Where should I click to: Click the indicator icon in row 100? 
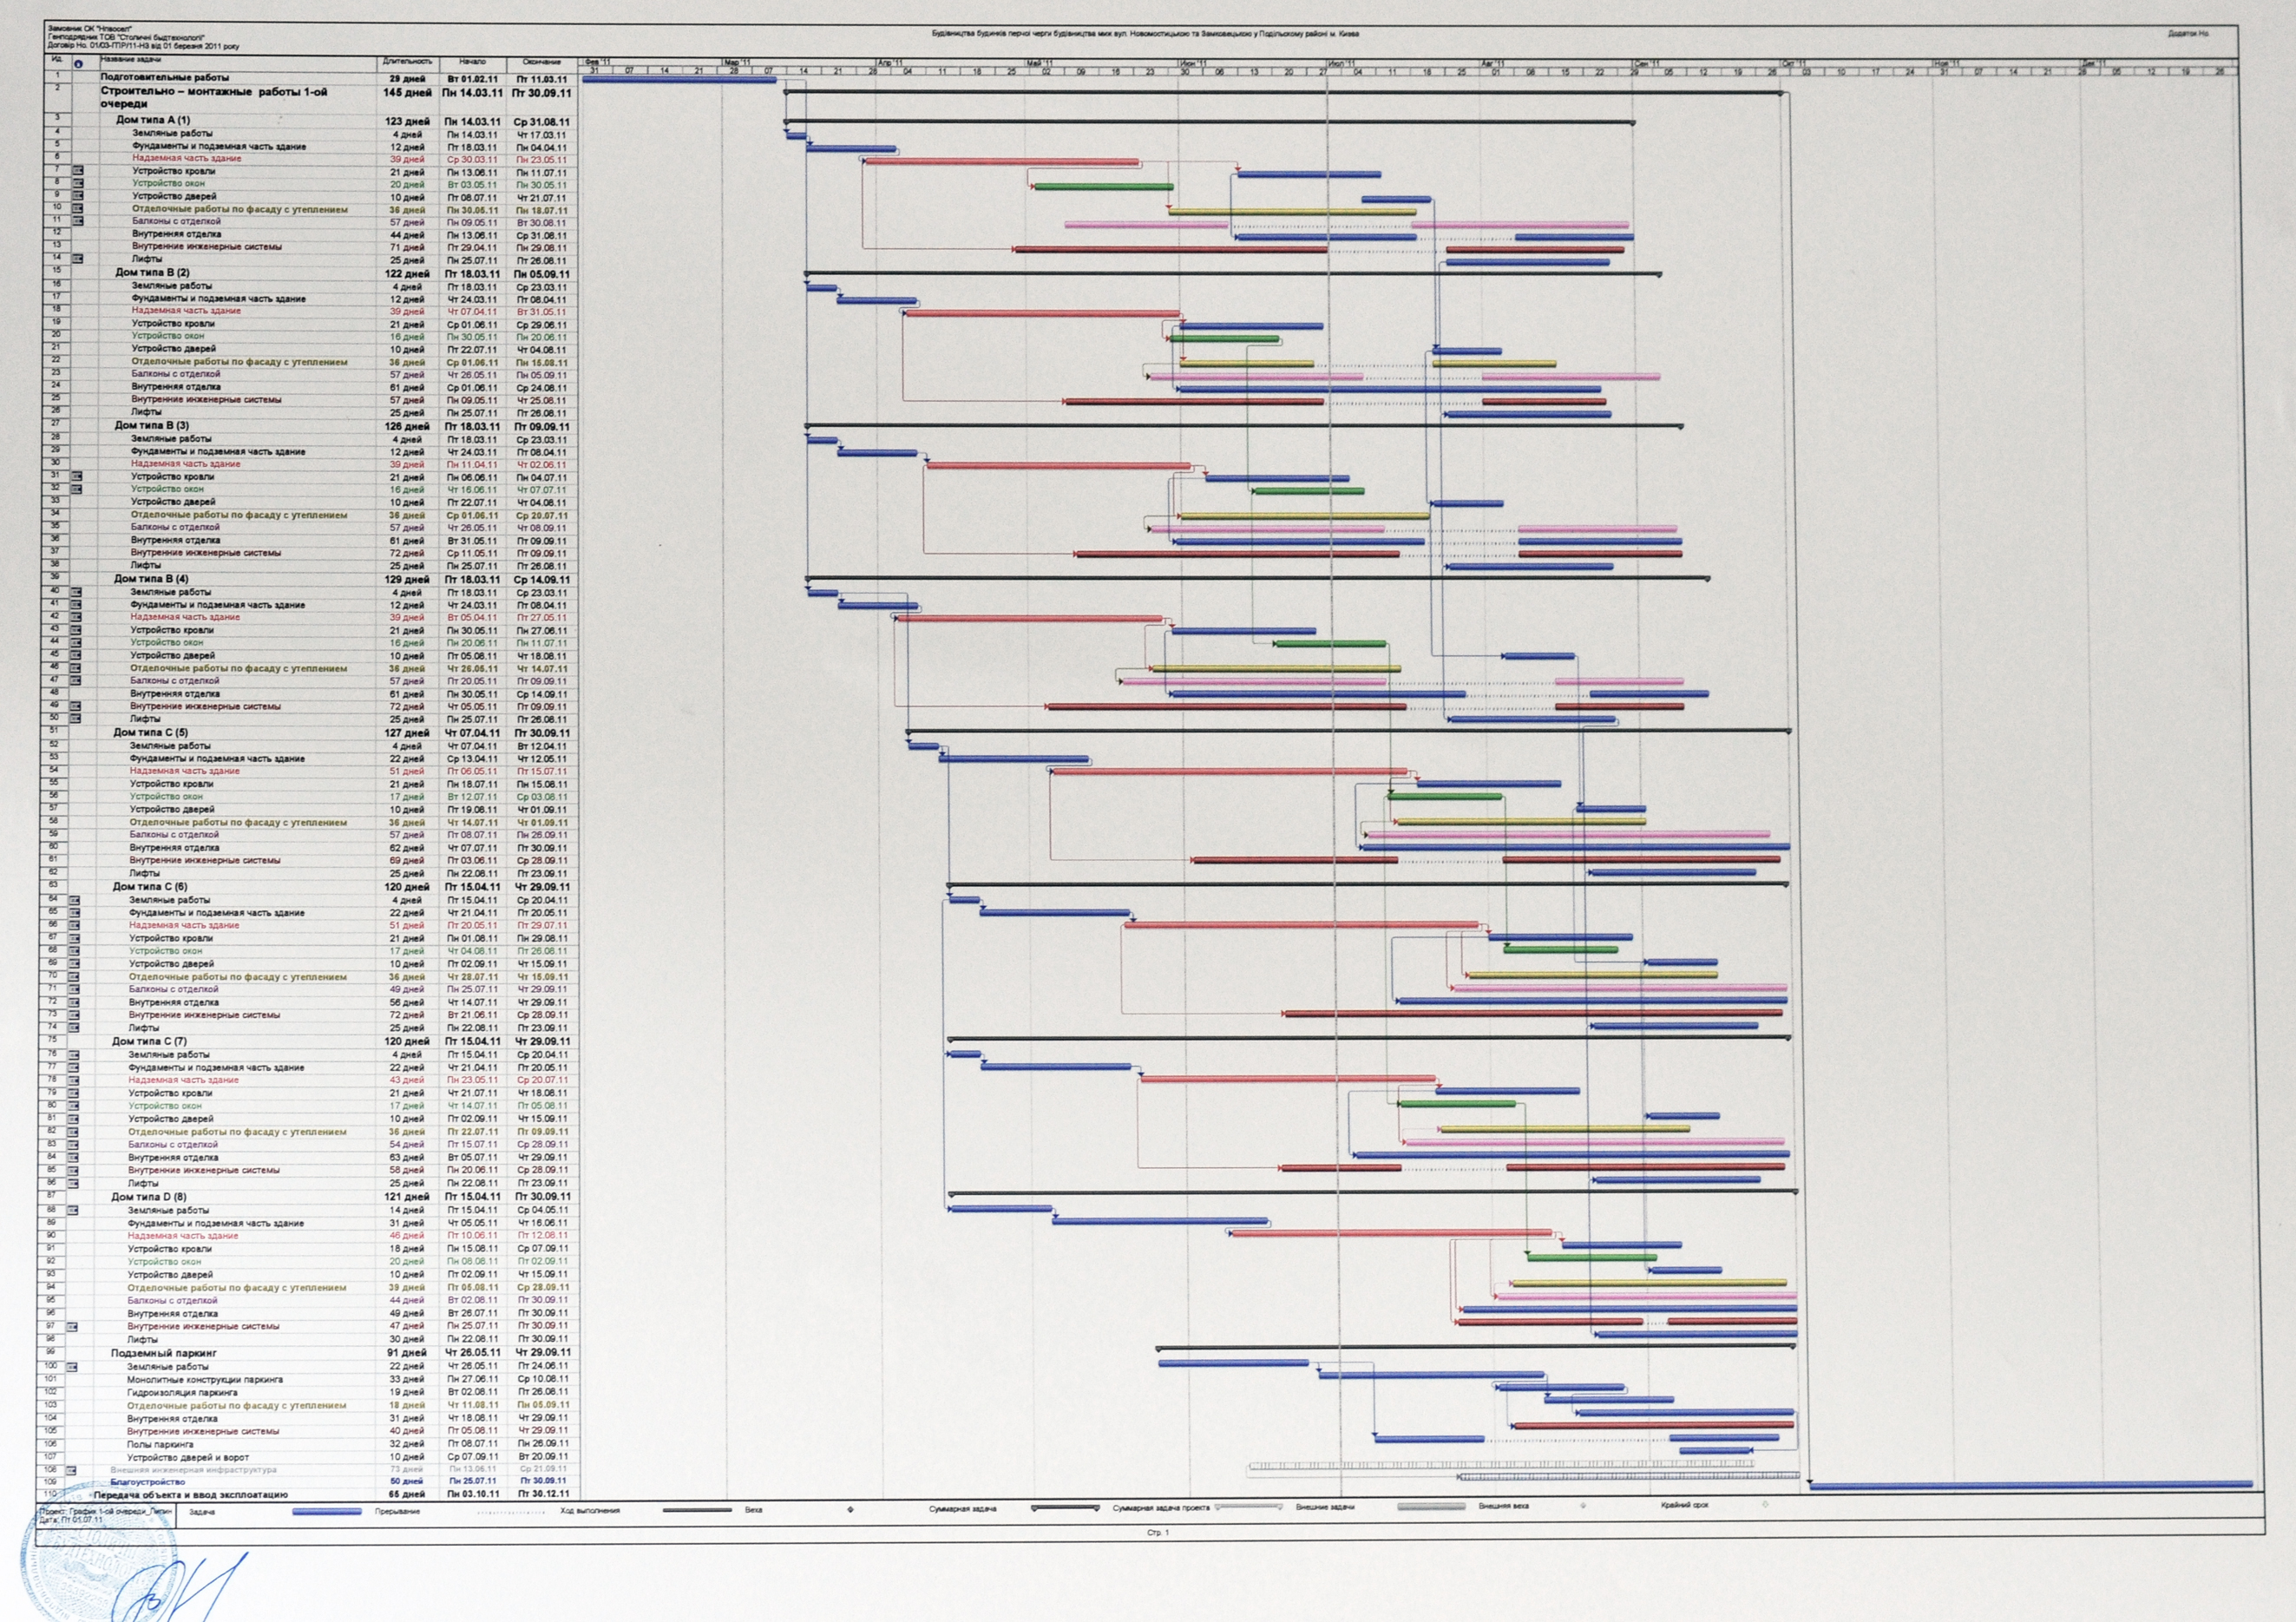pos(72,1367)
